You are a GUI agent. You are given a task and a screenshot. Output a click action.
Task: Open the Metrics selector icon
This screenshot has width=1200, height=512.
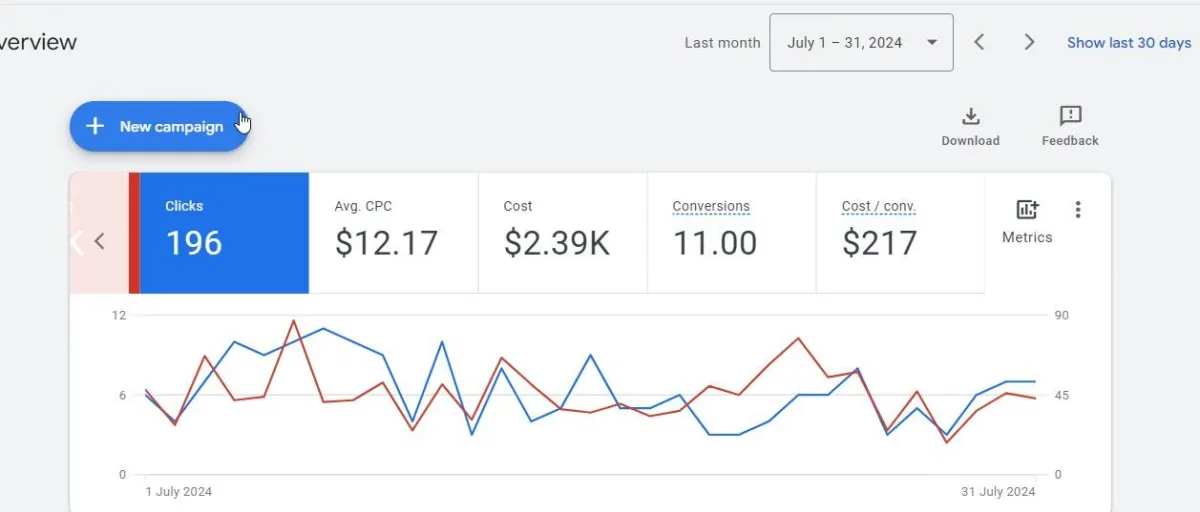(x=1027, y=210)
